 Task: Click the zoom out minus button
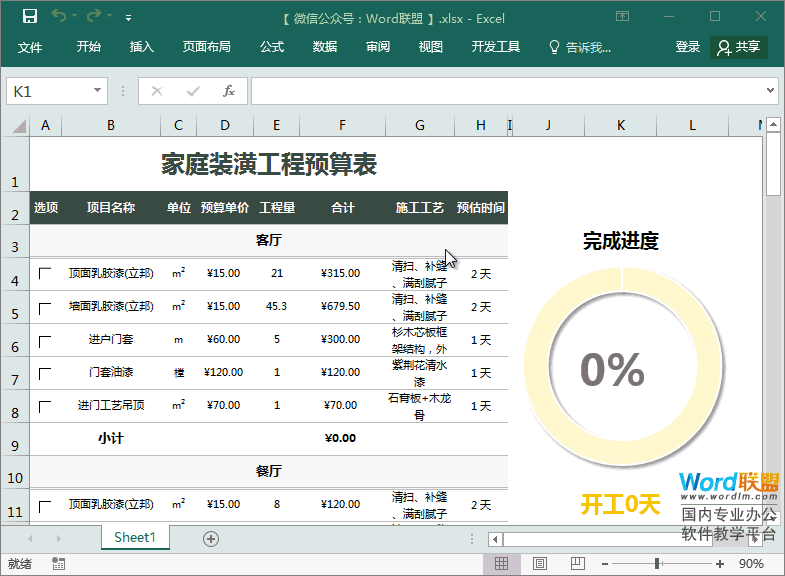click(x=605, y=564)
